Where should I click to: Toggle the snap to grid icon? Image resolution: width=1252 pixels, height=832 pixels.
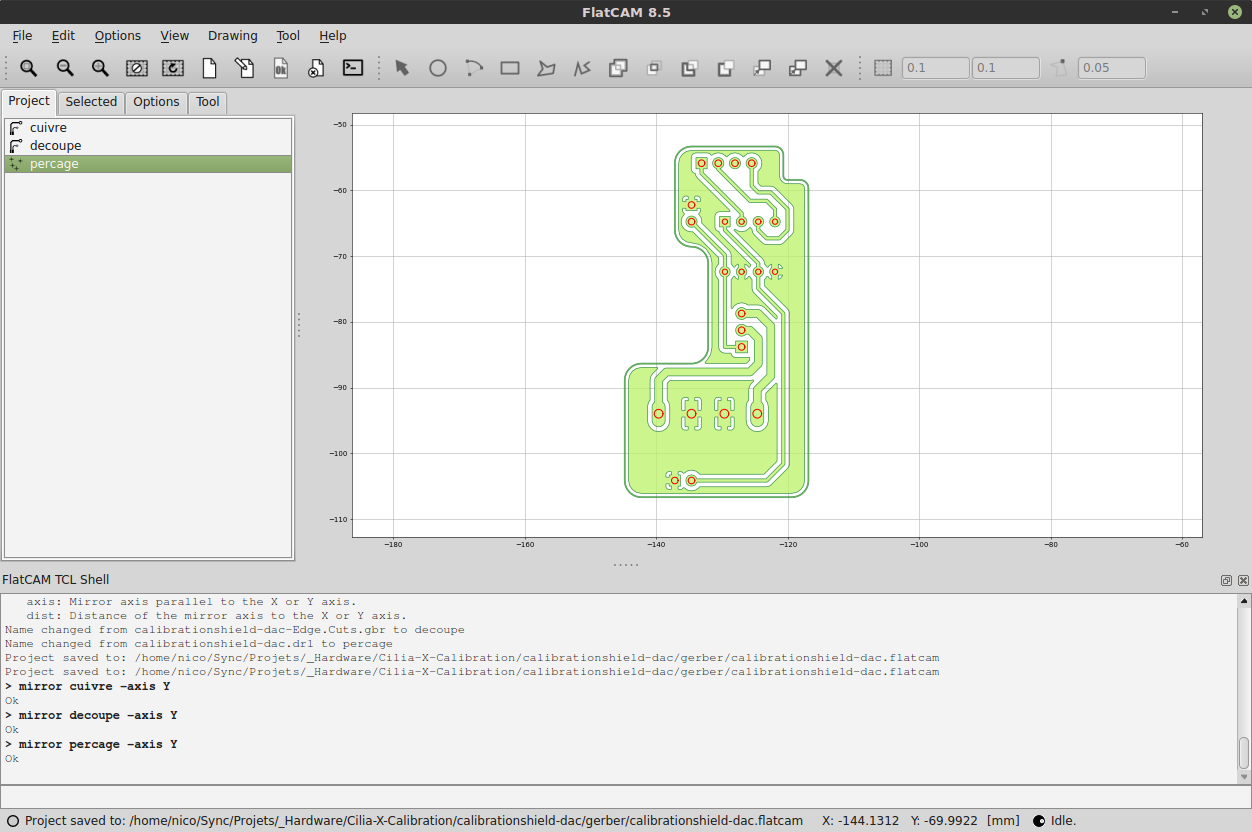coord(883,68)
